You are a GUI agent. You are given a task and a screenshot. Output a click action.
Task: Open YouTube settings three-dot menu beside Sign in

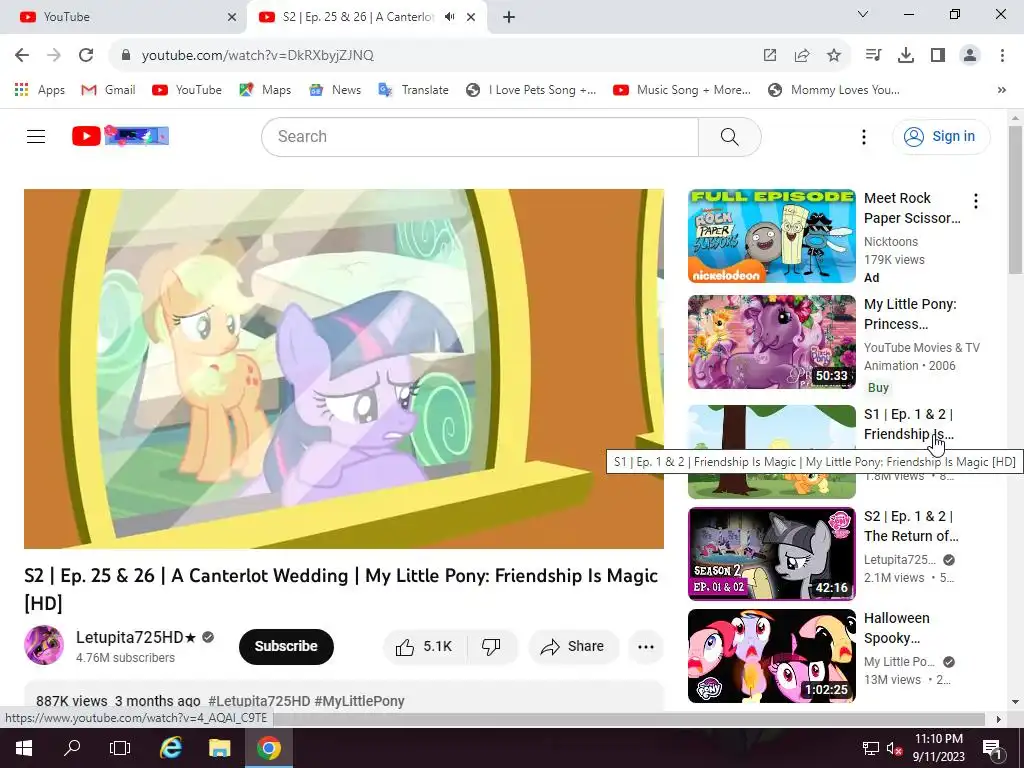(864, 136)
